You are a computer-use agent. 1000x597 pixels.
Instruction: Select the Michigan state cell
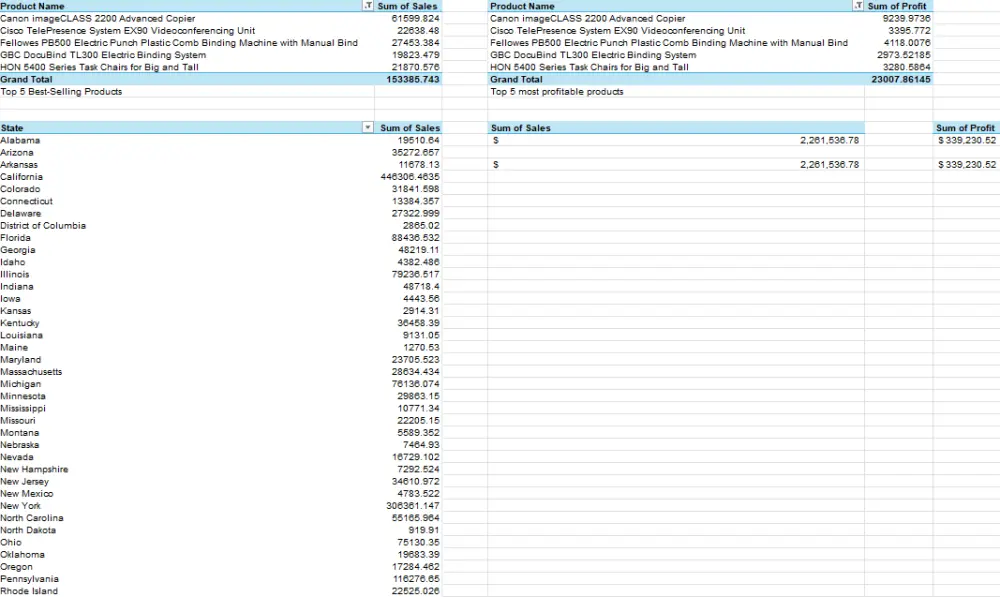[x=20, y=383]
